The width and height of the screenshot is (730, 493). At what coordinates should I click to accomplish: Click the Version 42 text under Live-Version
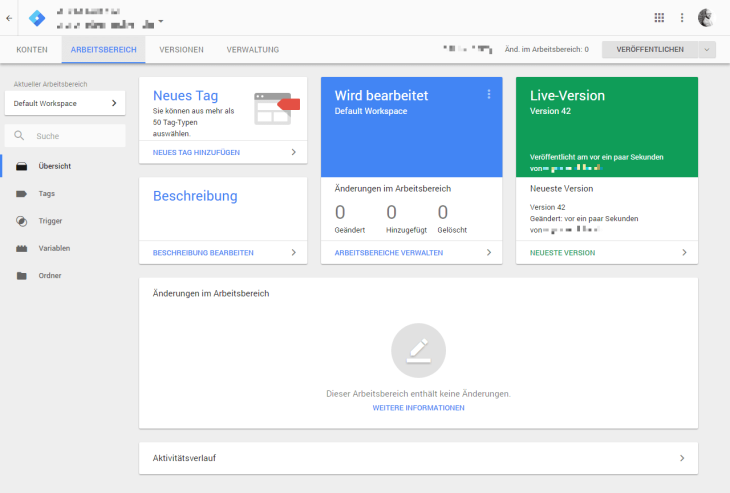550,111
